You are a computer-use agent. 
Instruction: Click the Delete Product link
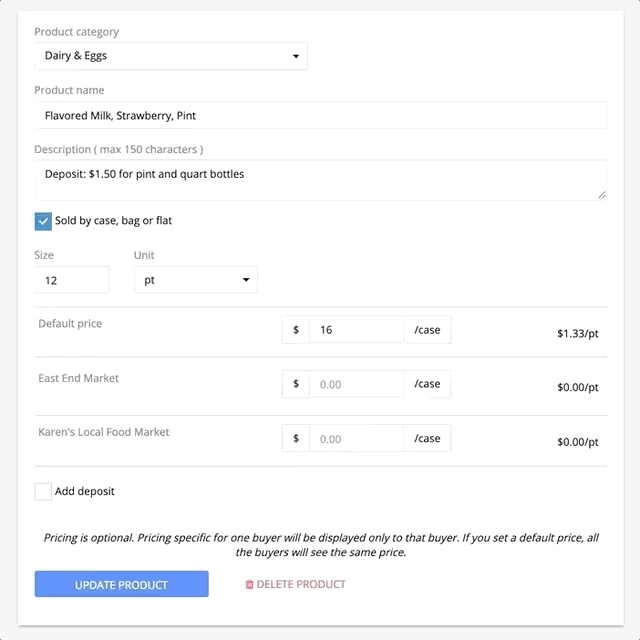point(296,584)
